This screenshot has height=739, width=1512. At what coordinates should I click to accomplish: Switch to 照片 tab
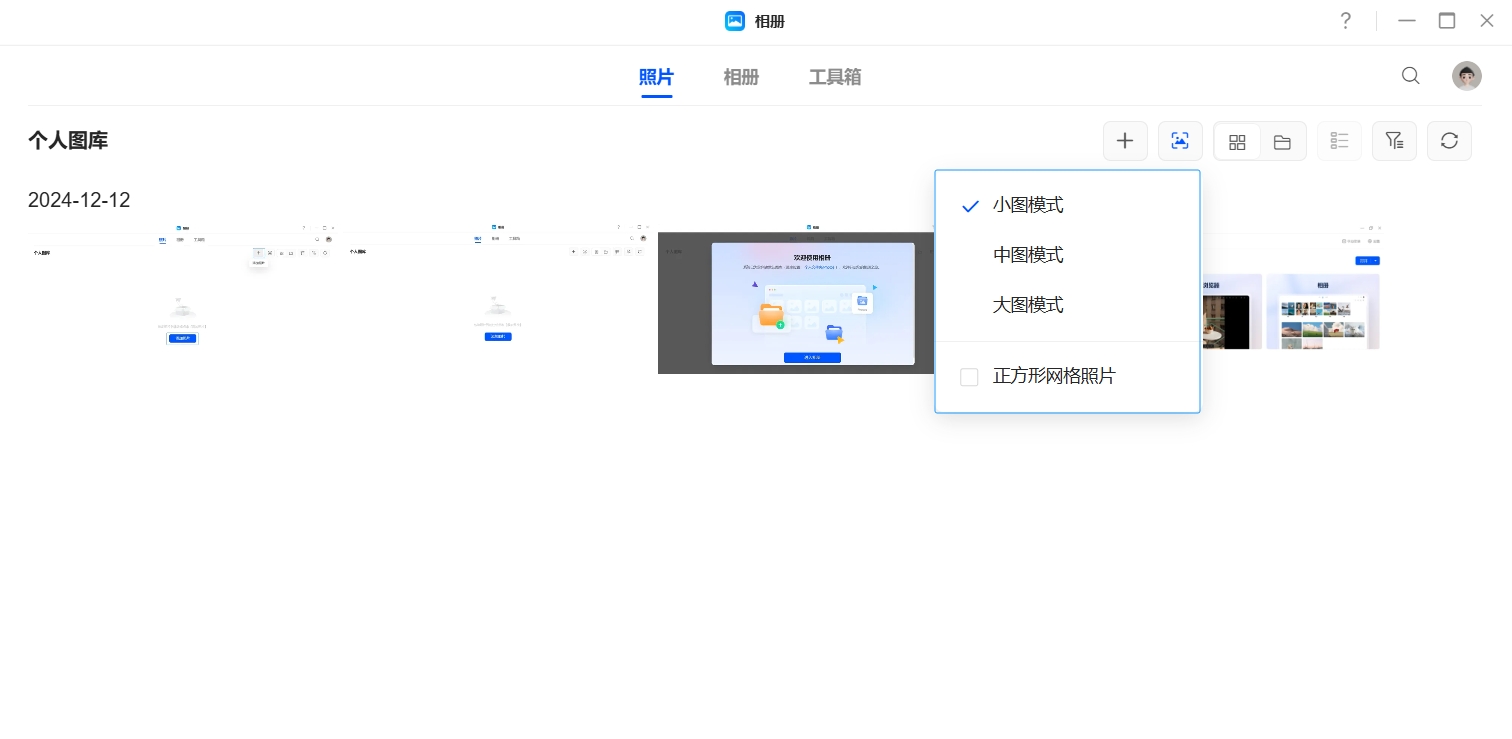(656, 77)
